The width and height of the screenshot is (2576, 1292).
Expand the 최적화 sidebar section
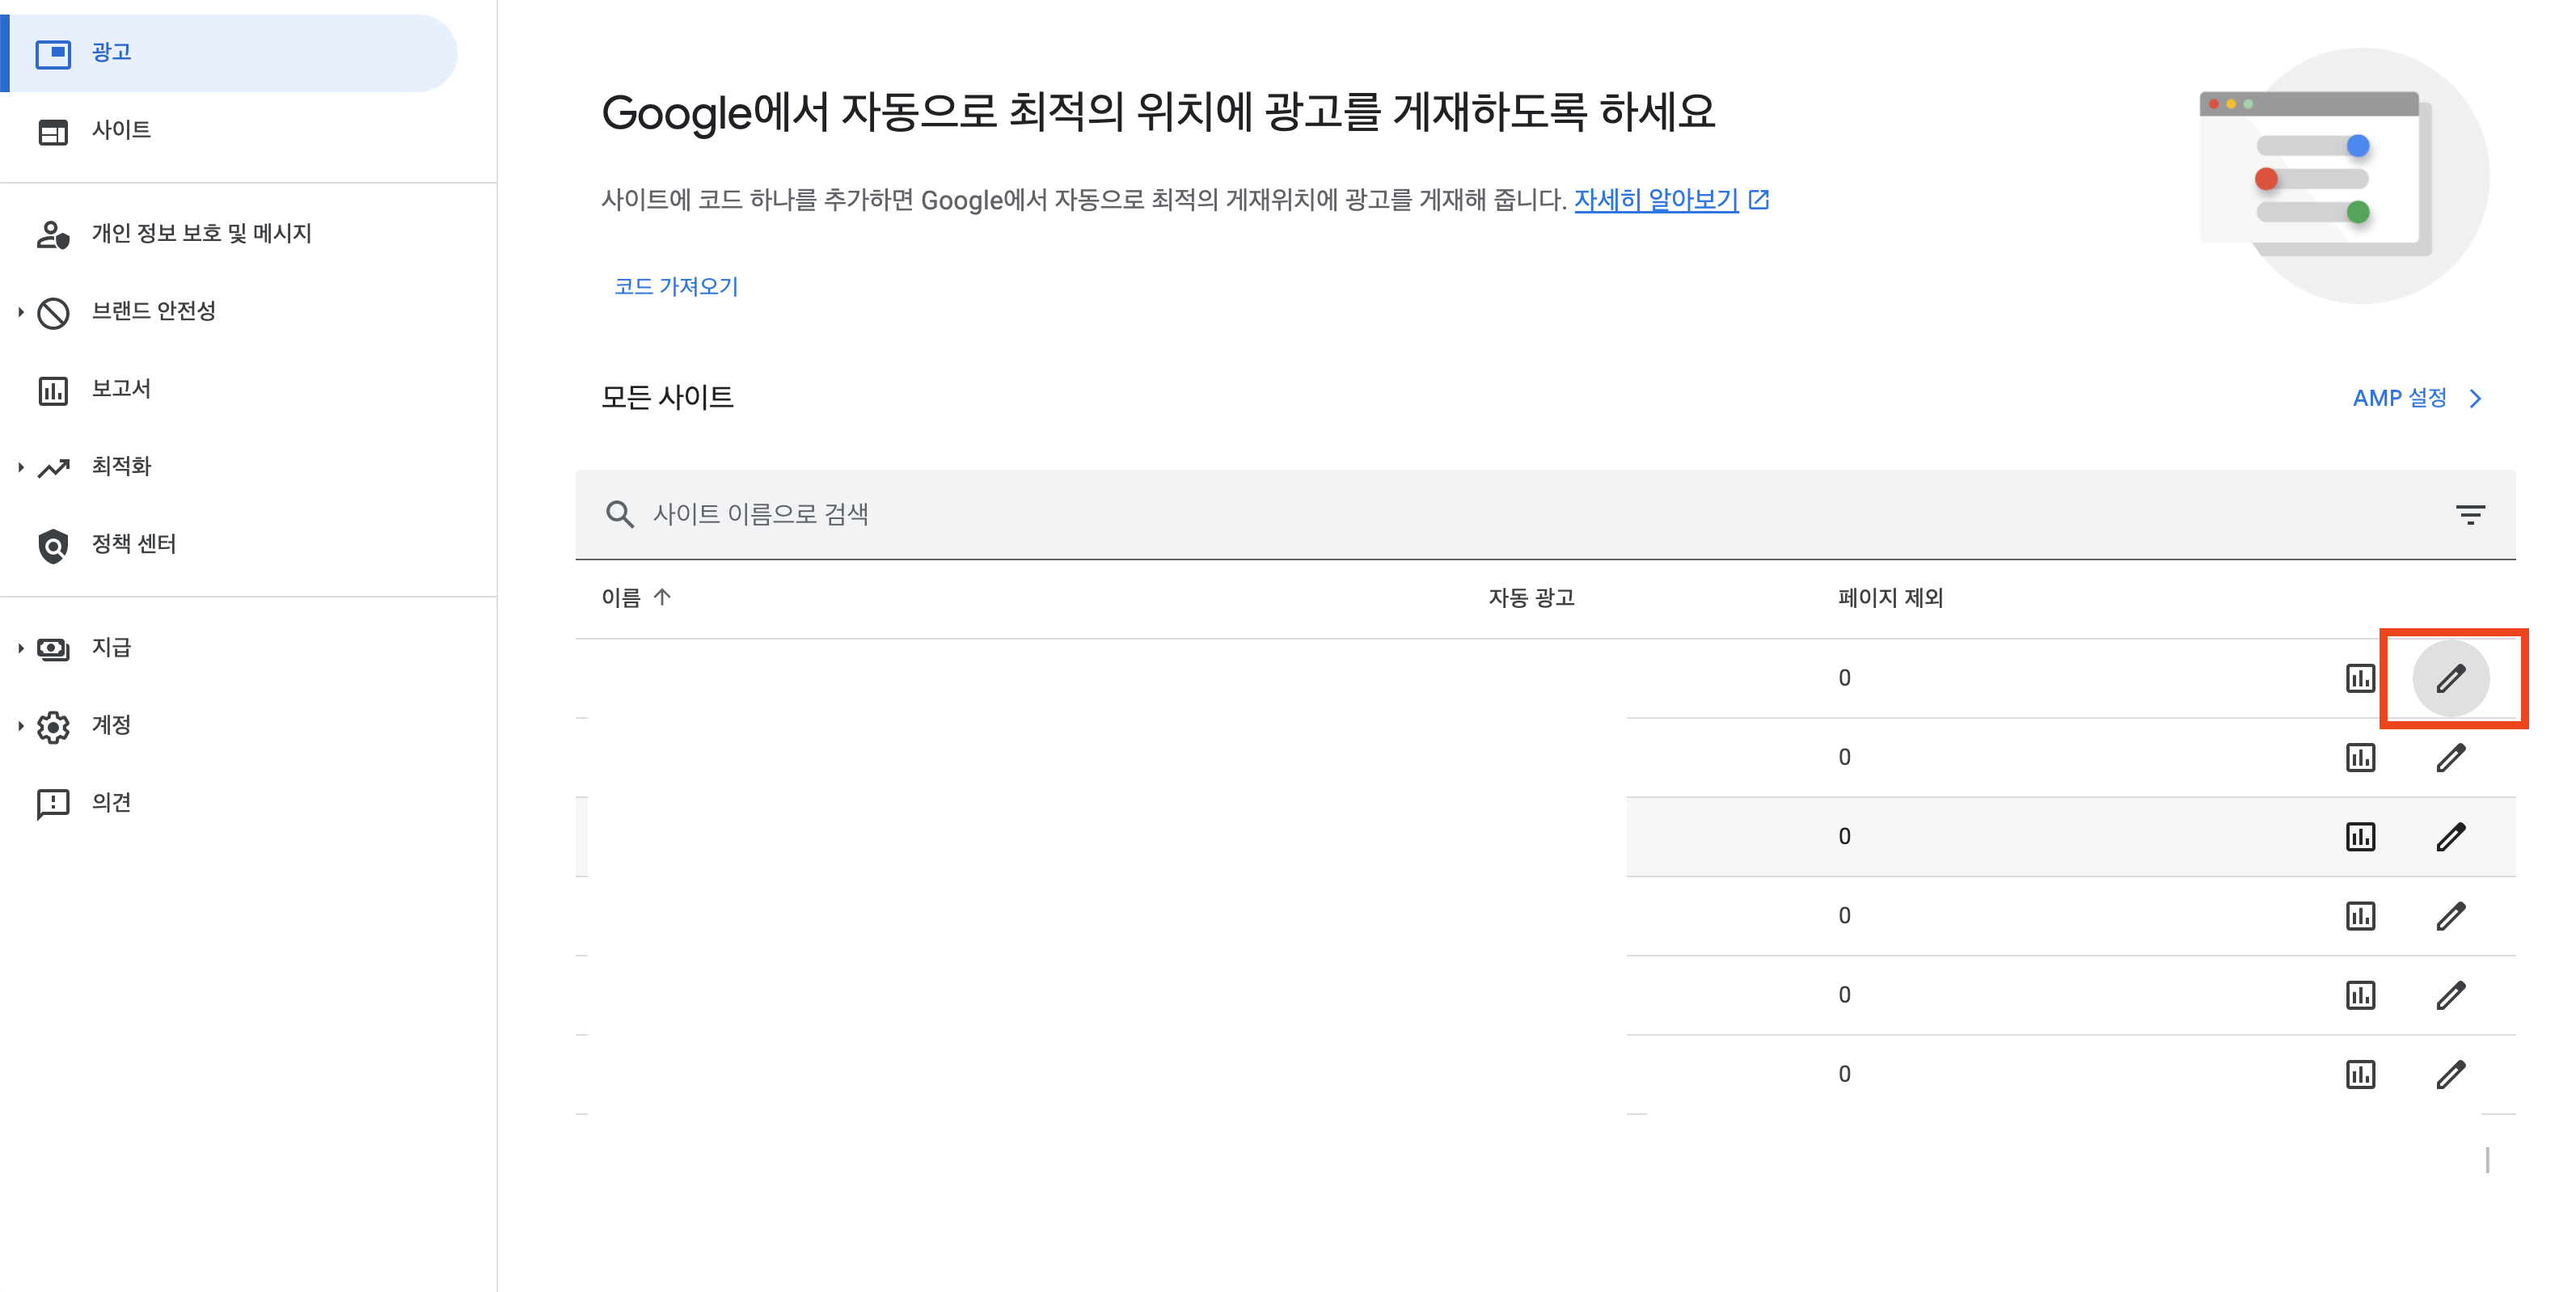53,466
